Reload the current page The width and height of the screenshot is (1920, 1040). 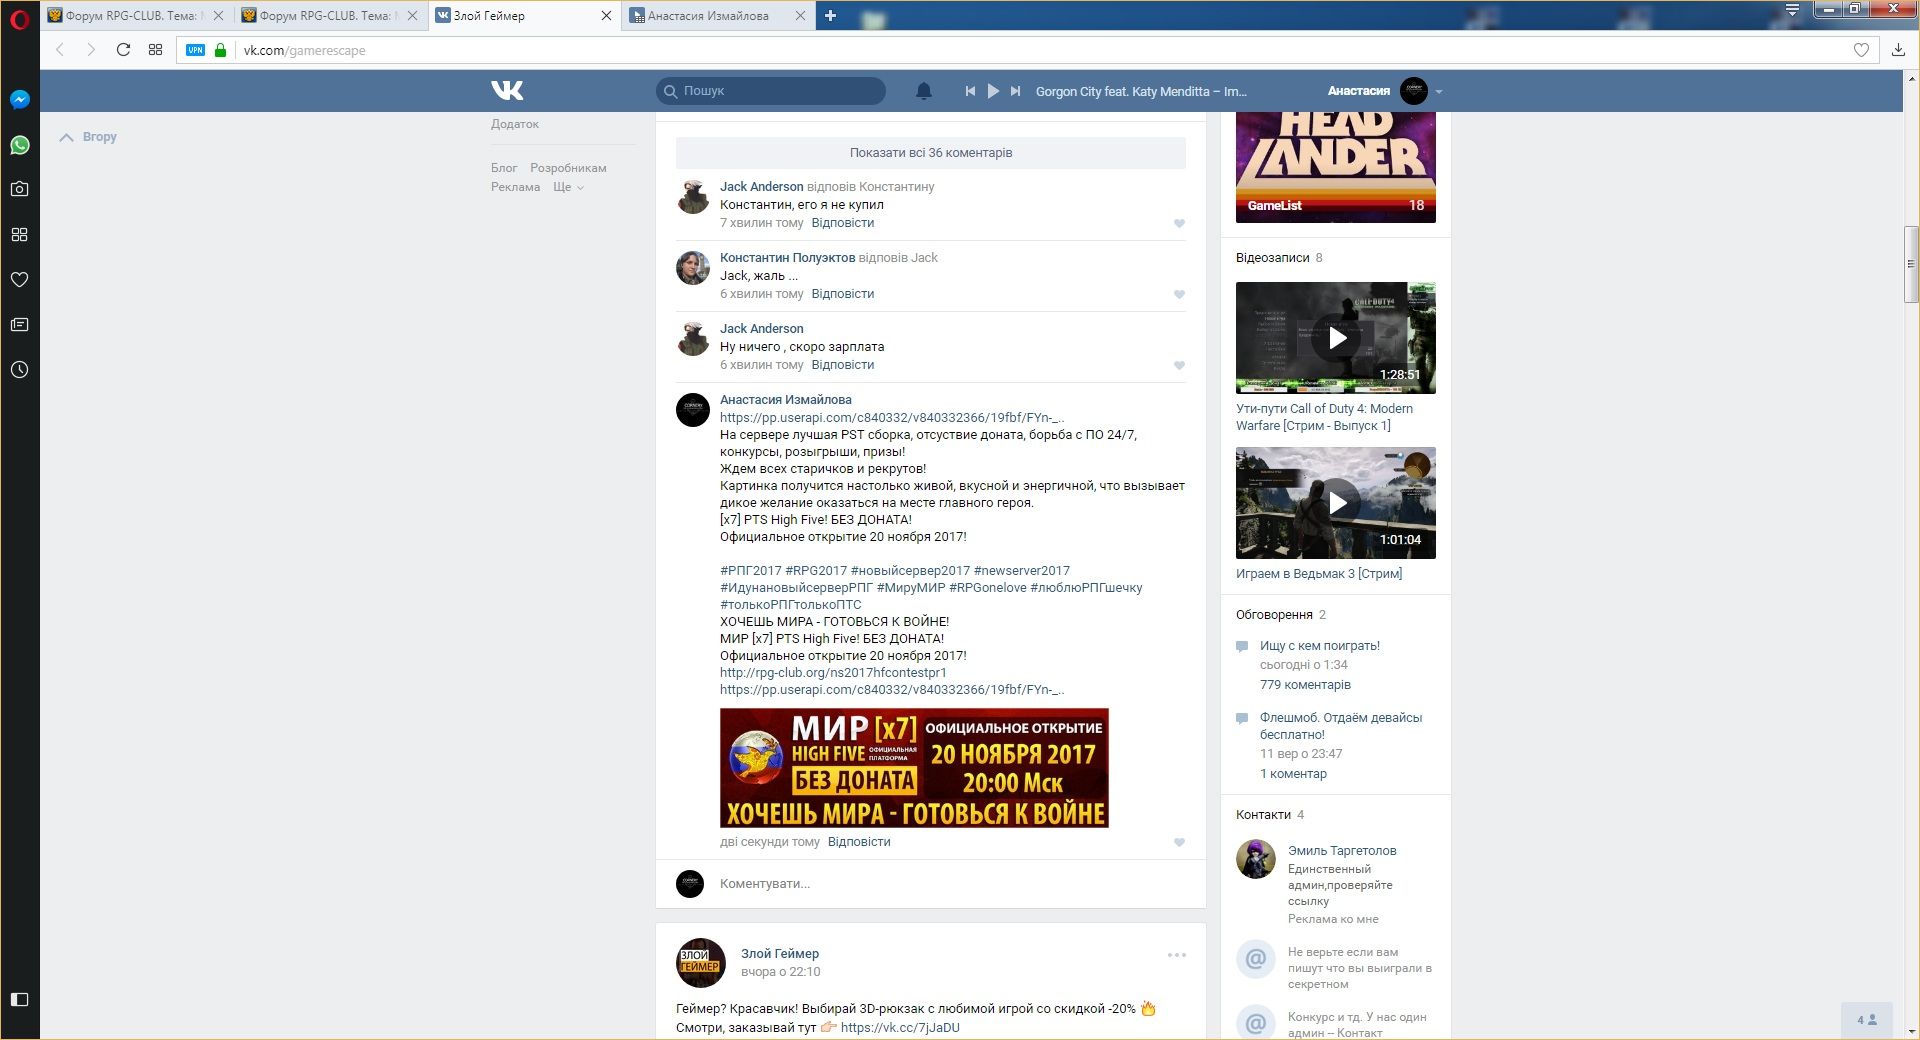123,50
